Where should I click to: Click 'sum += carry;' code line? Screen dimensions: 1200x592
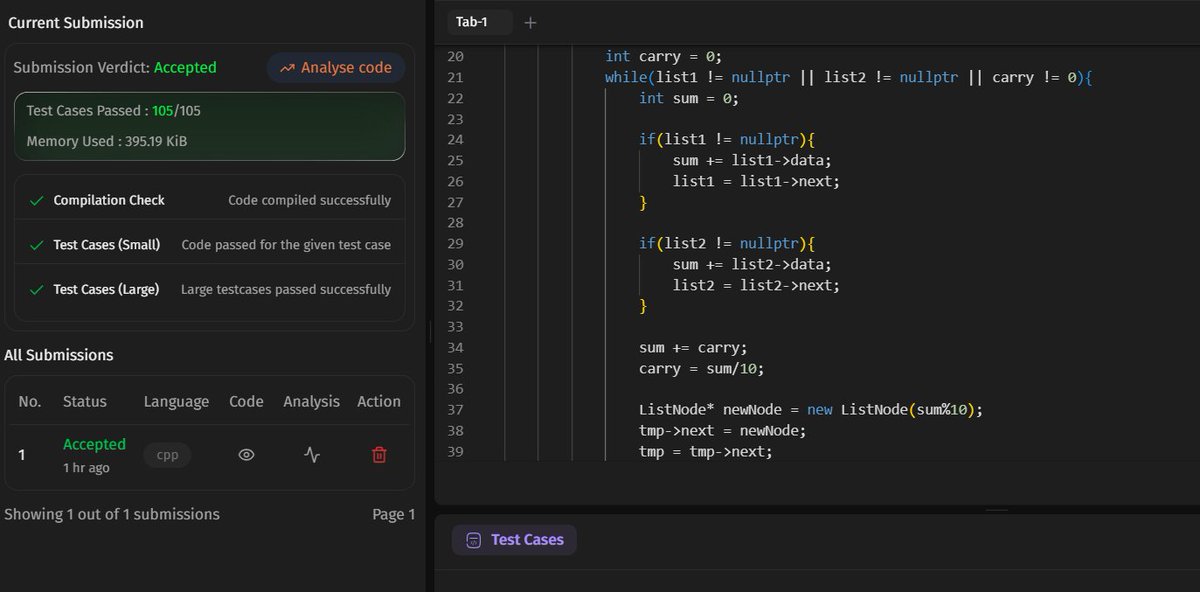pos(693,348)
